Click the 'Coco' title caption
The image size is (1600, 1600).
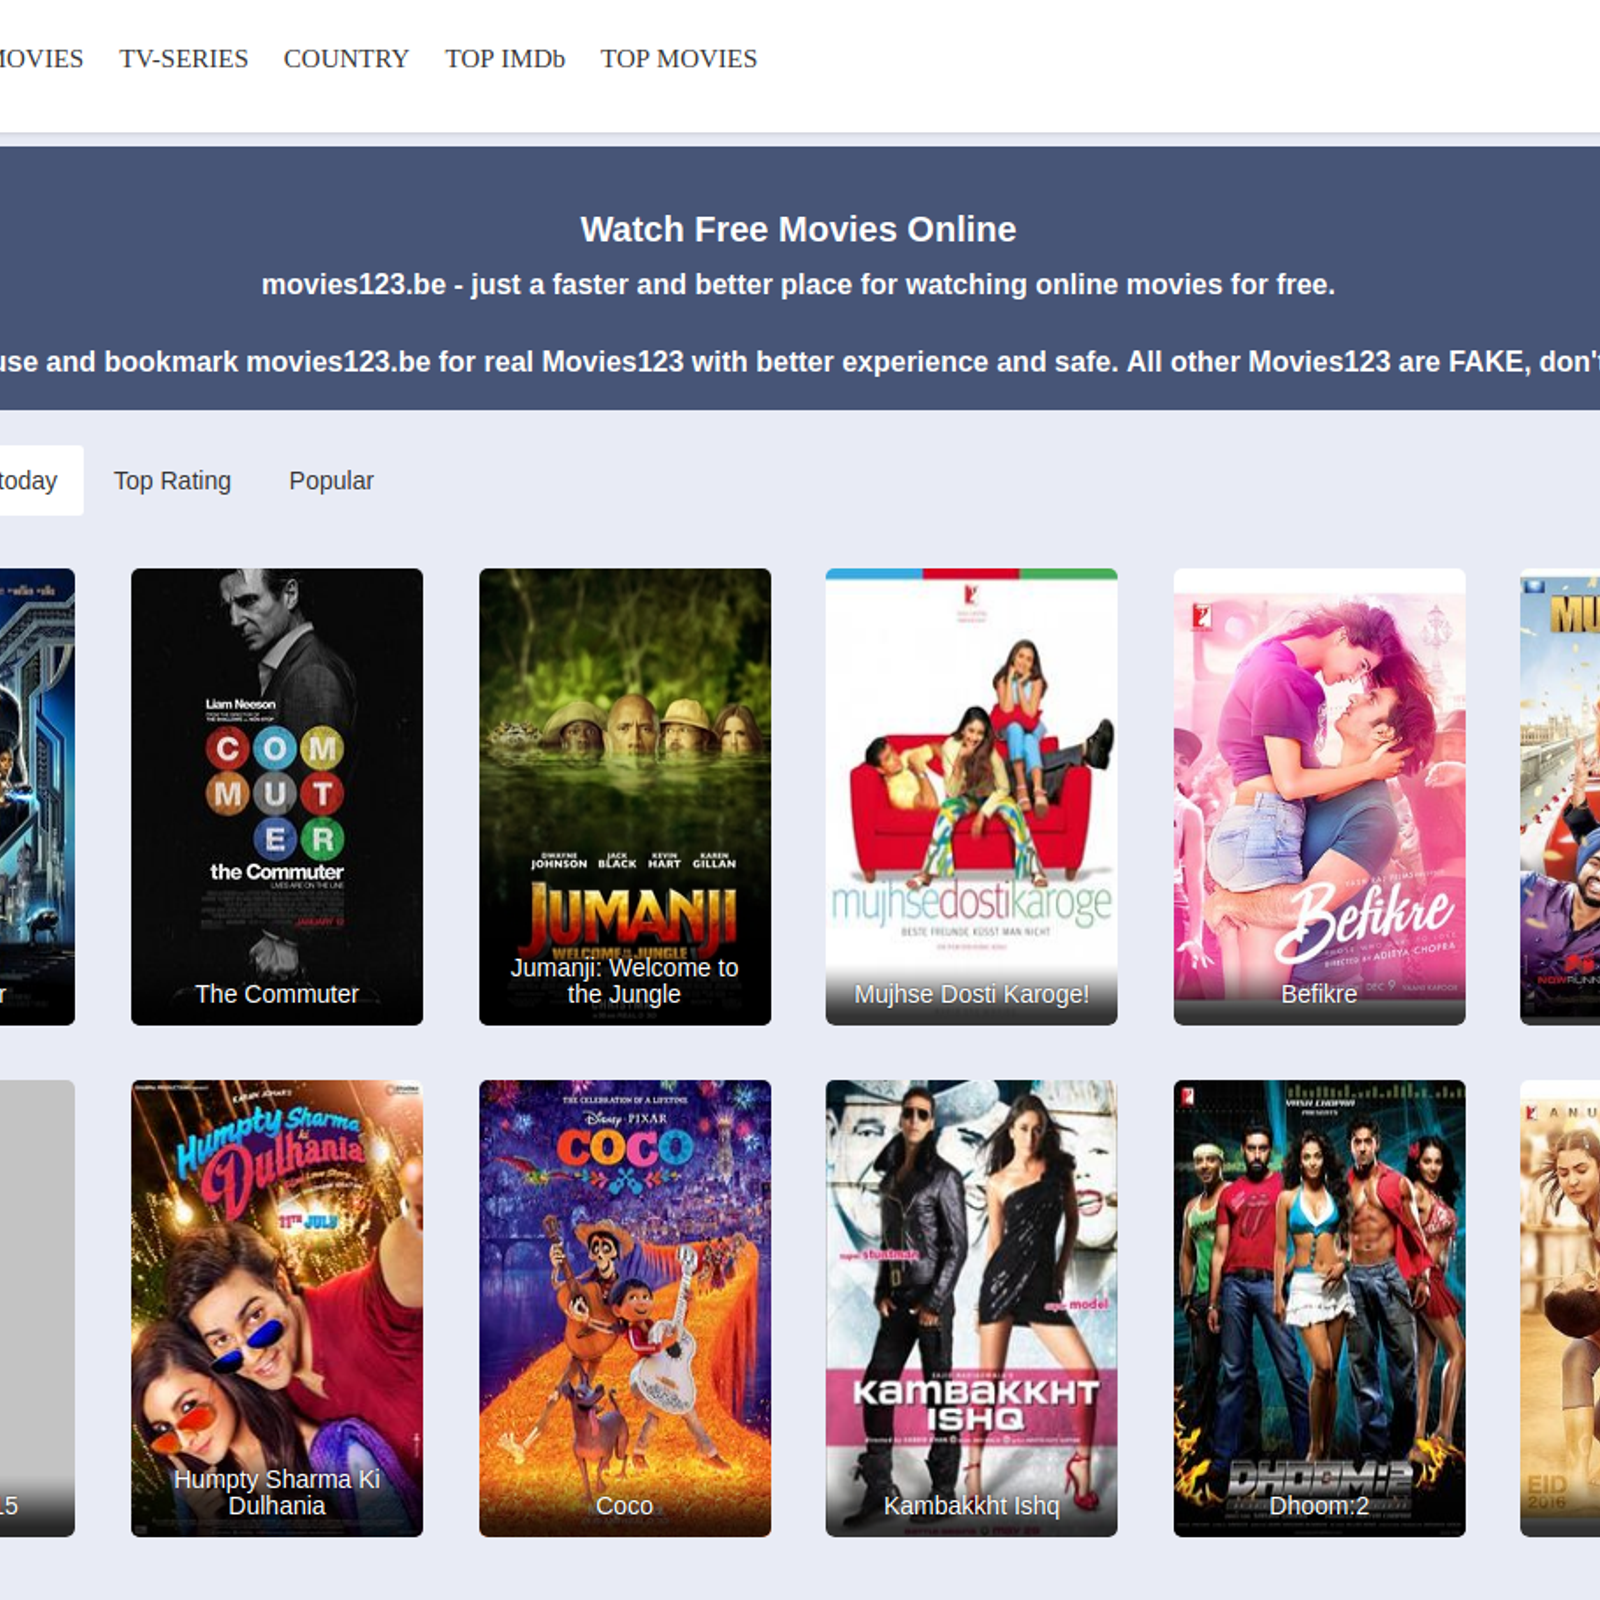pyautogui.click(x=625, y=1506)
